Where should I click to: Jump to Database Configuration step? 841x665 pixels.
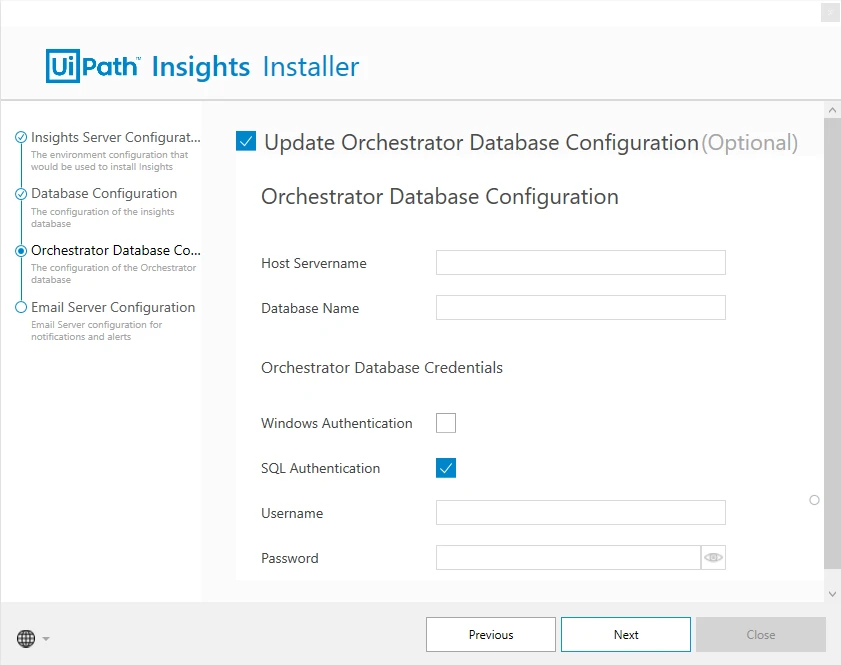point(104,193)
